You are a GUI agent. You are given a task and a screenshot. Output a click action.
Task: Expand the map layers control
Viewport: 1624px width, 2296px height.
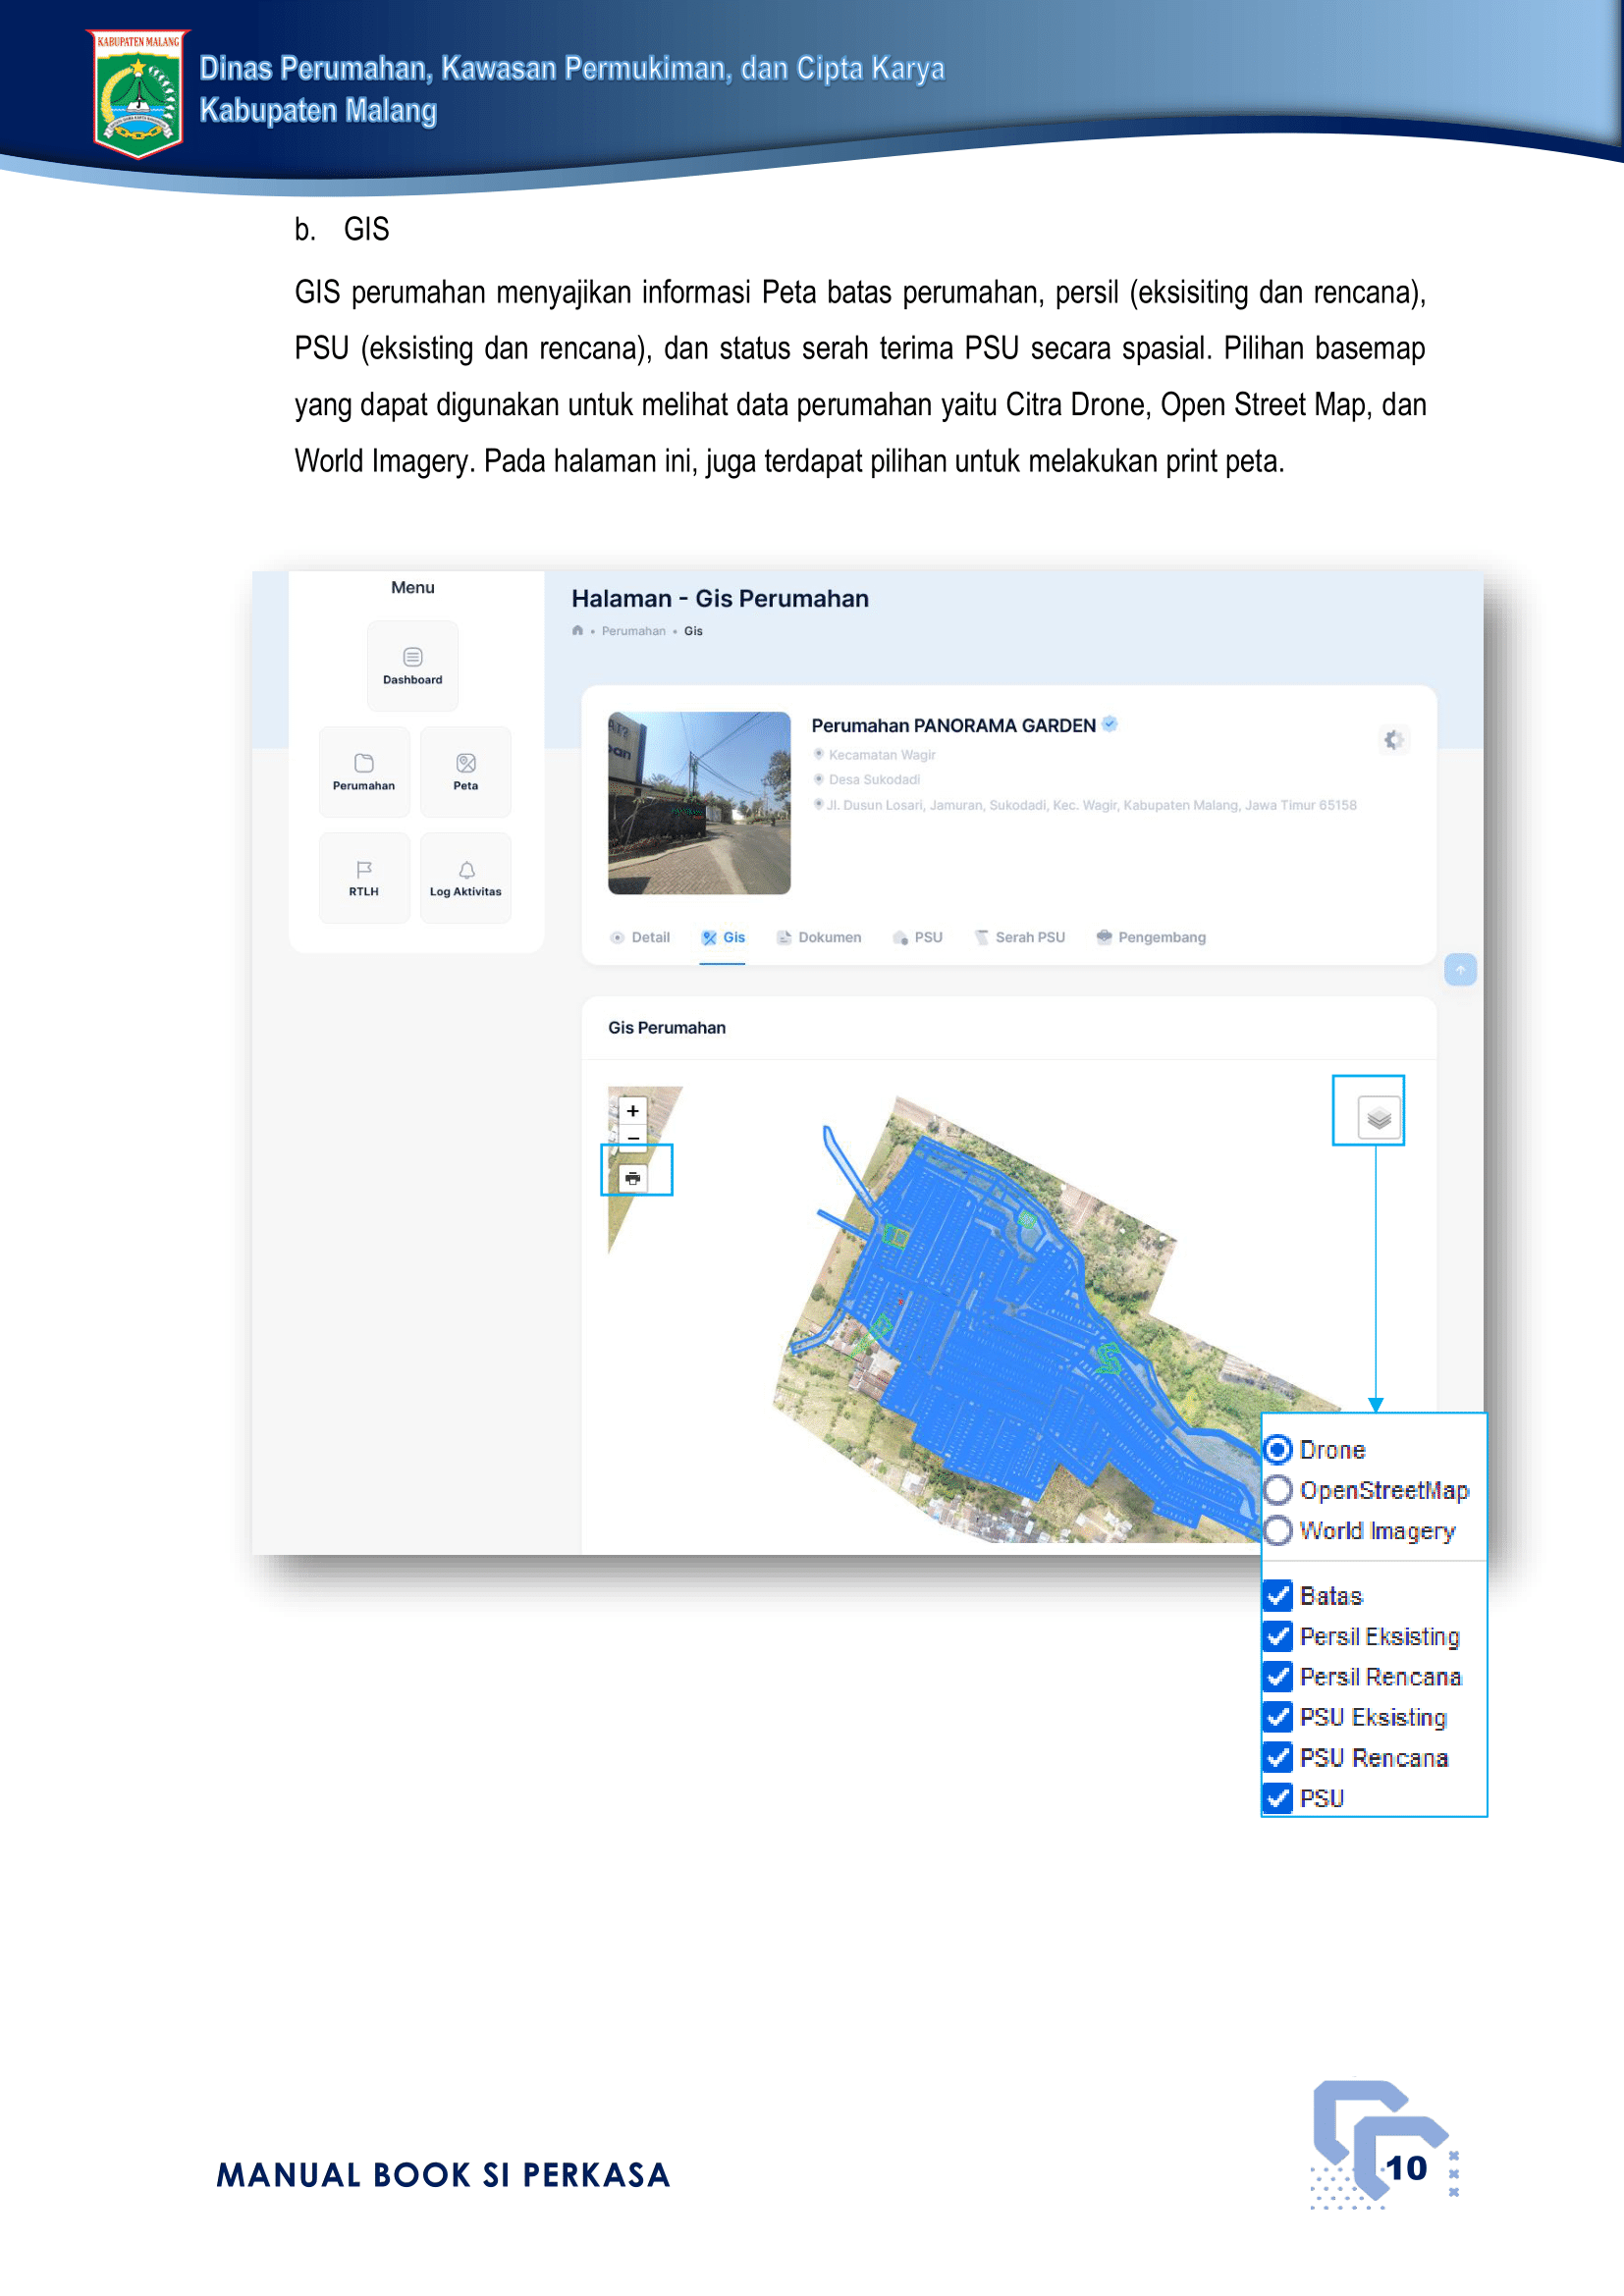(1379, 1118)
